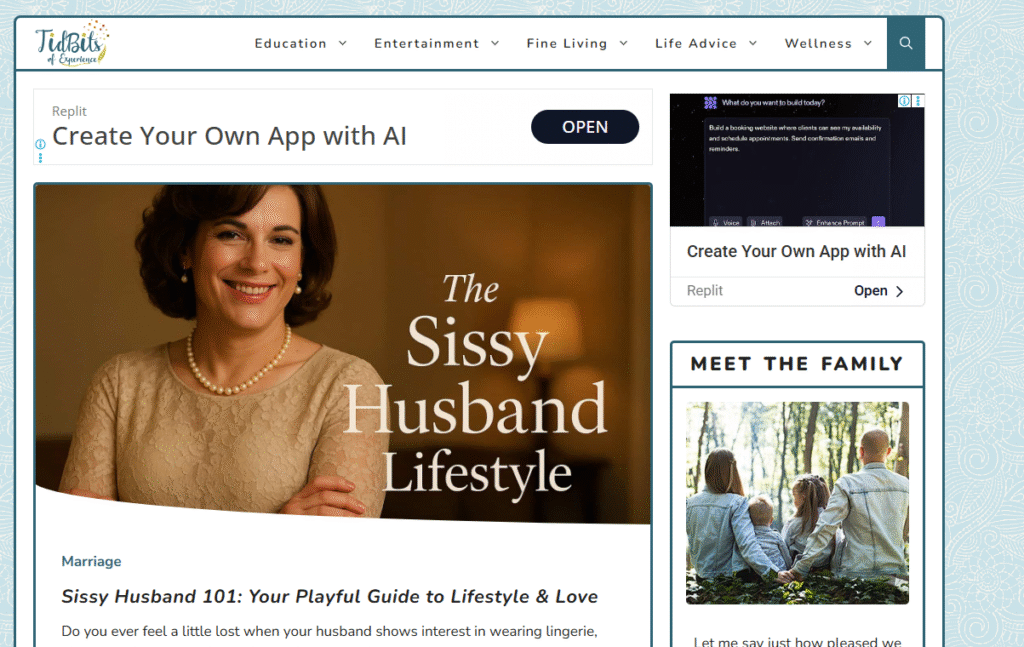Viewport: 1024px width, 647px height.
Task: Click the arrow beside Open in sidebar ad
Action: [x=899, y=291]
